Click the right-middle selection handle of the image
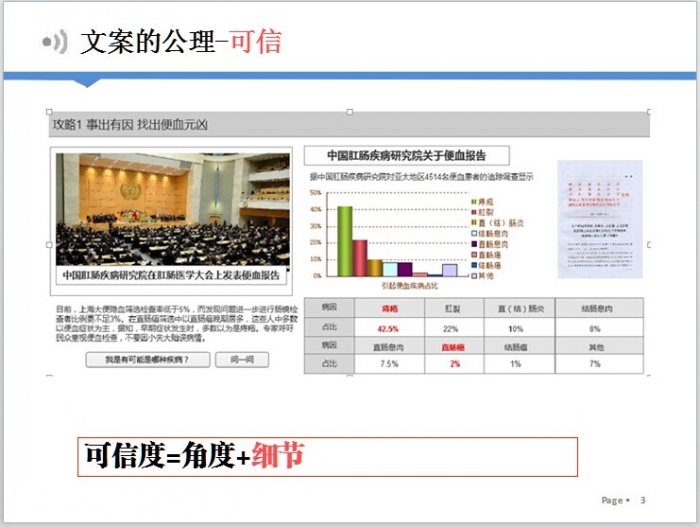 [x=649, y=244]
